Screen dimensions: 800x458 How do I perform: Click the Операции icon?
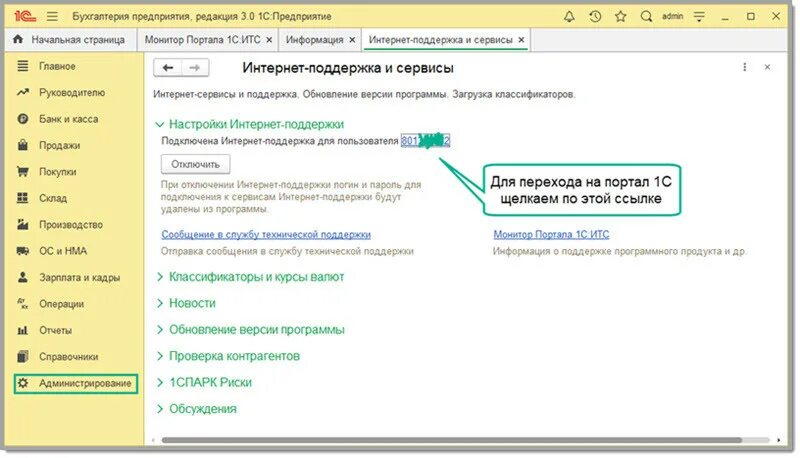point(22,303)
